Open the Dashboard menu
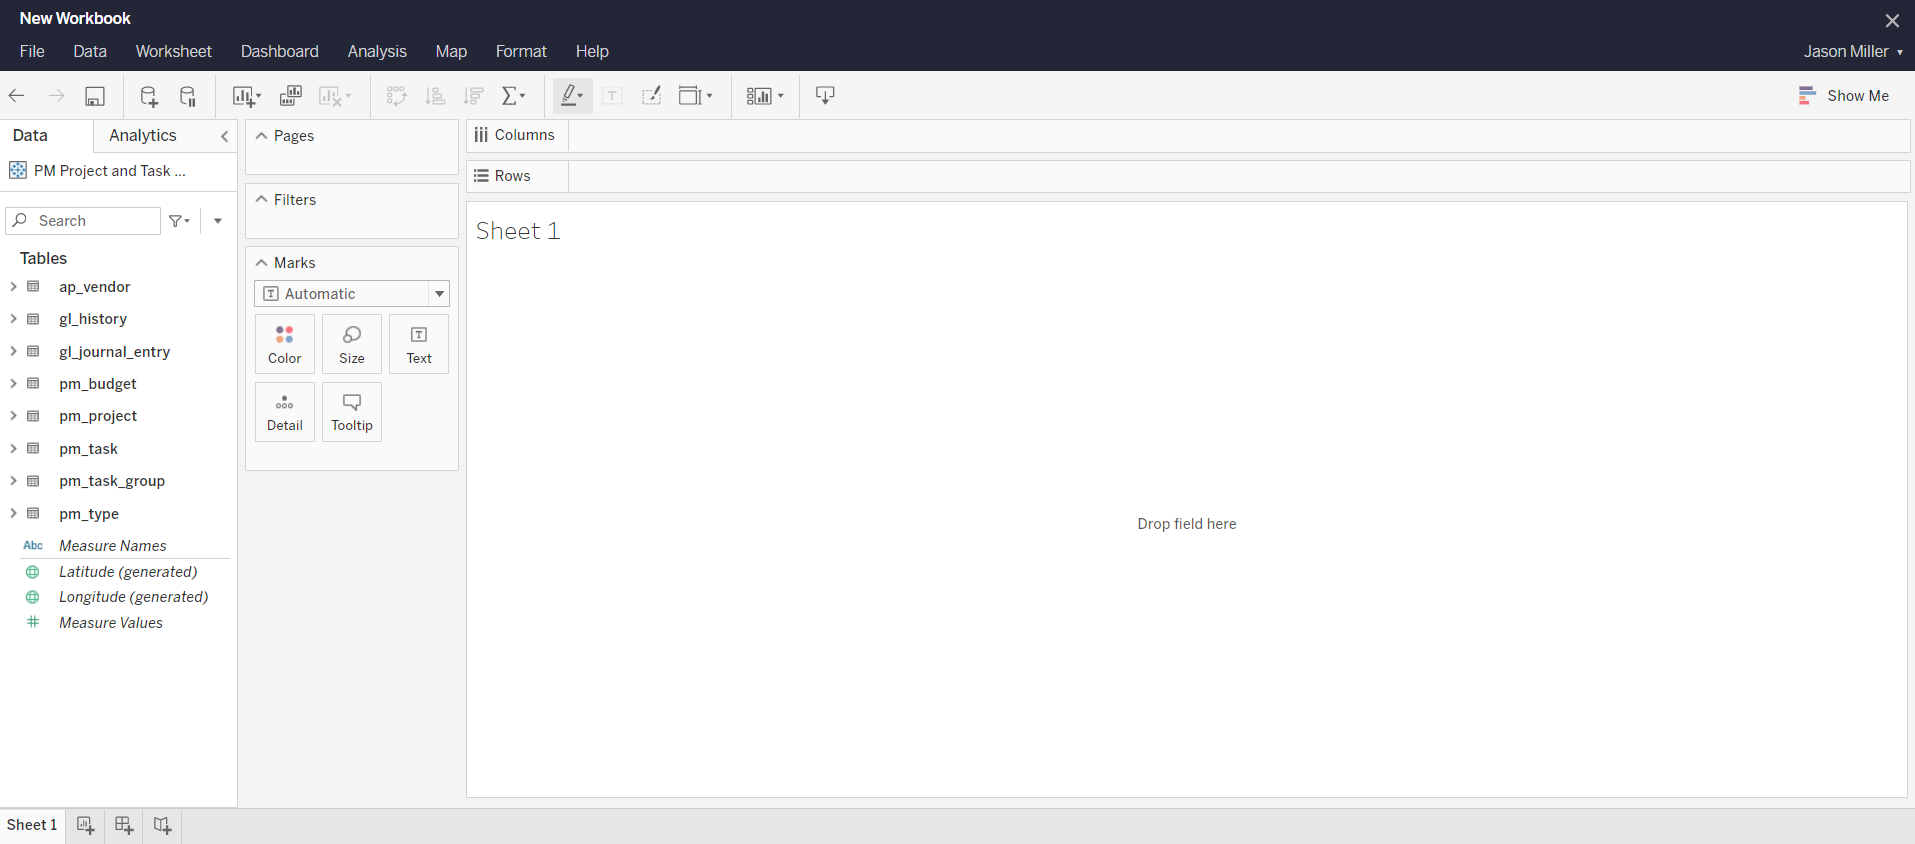The width and height of the screenshot is (1915, 844). click(280, 51)
